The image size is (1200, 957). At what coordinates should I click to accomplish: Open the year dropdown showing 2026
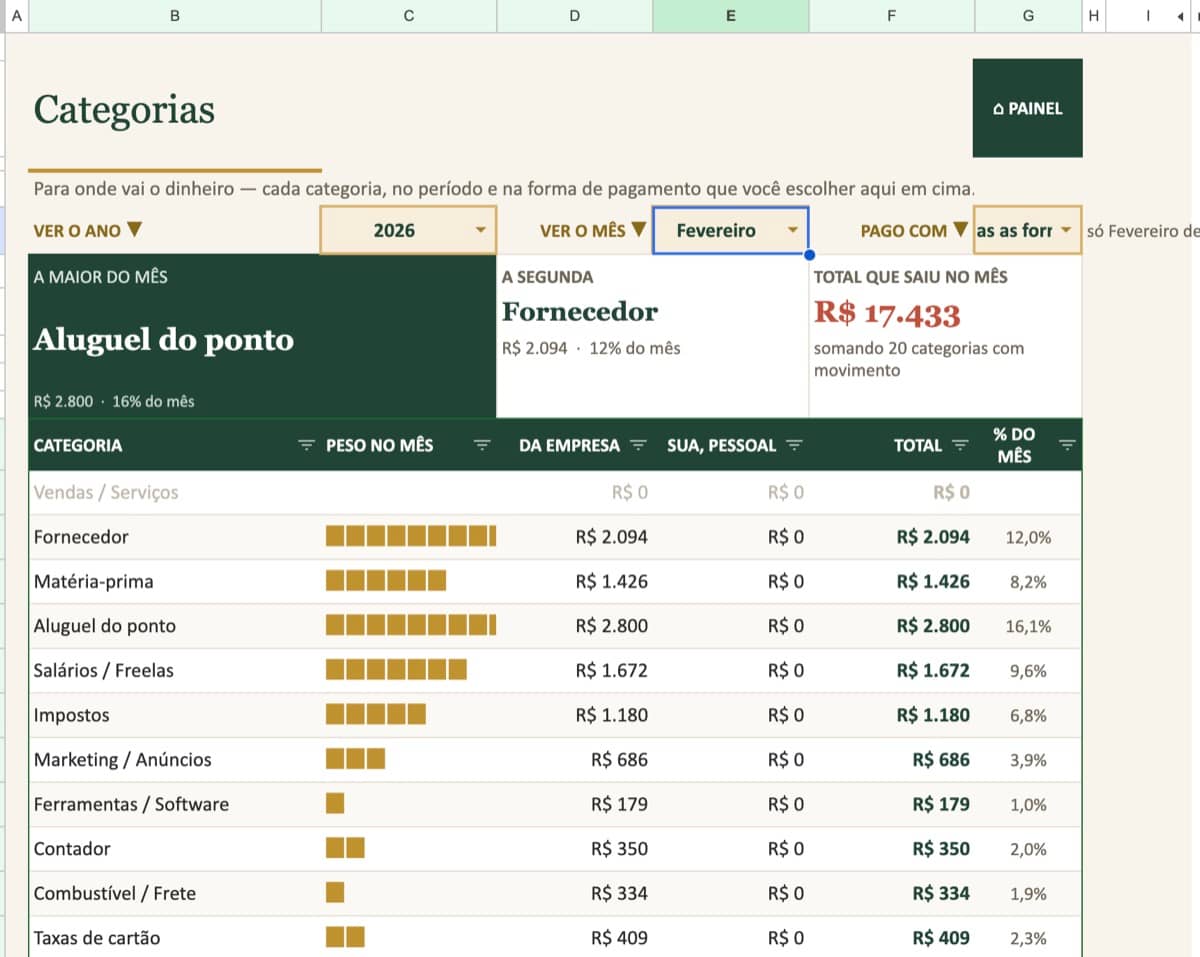click(x=408, y=230)
